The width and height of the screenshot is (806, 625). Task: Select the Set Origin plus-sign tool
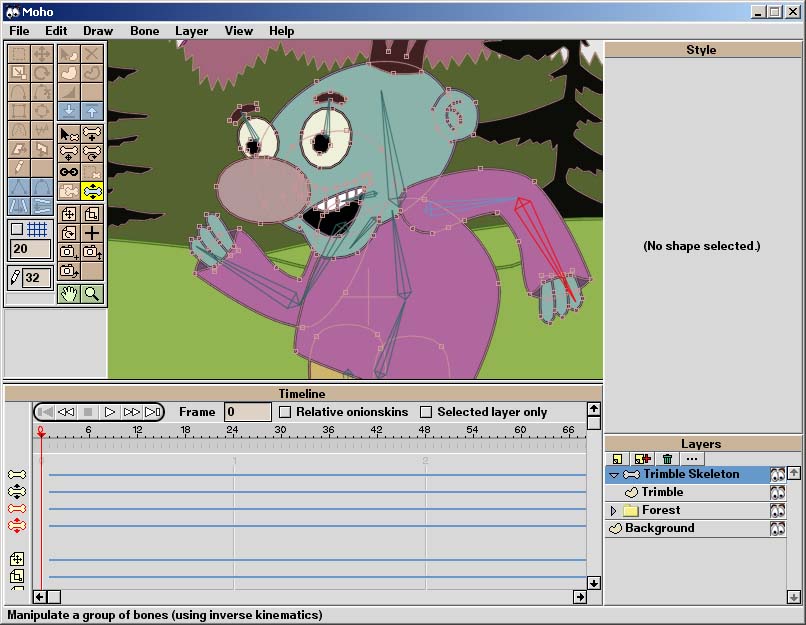point(92,233)
